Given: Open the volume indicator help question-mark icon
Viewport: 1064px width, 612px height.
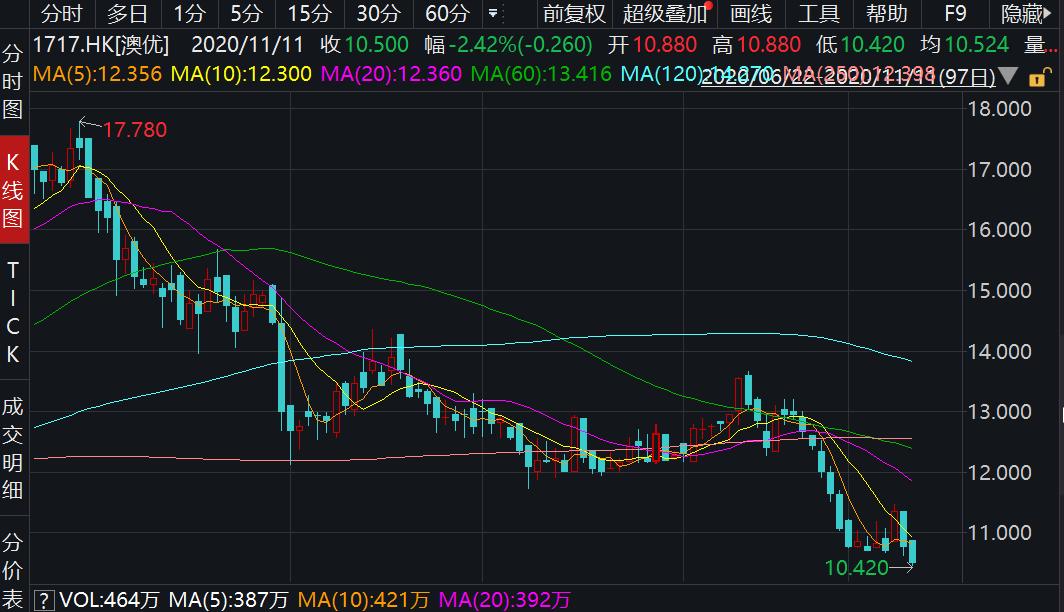Looking at the screenshot, I should (x=44, y=600).
